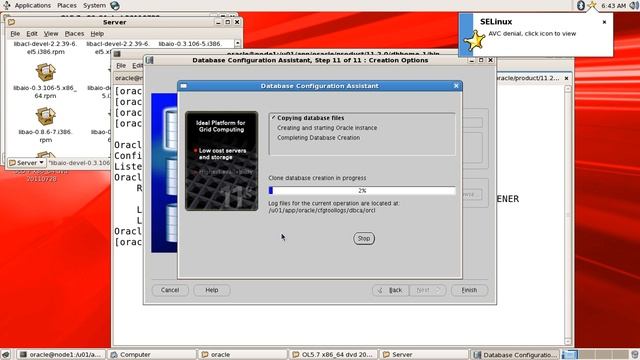Select 'Completing Database Creation' step
Viewport: 640px width, 360px height.
318,138
